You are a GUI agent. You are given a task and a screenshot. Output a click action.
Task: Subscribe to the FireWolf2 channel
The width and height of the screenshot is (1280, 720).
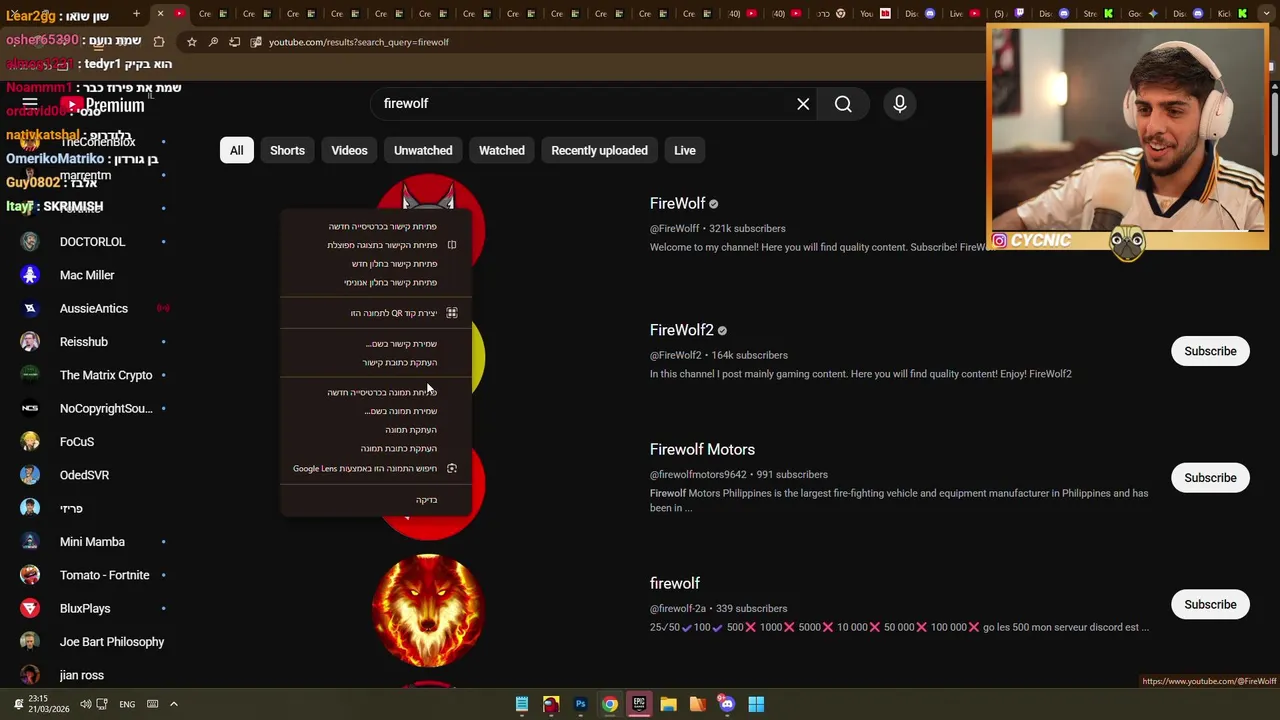(1210, 351)
